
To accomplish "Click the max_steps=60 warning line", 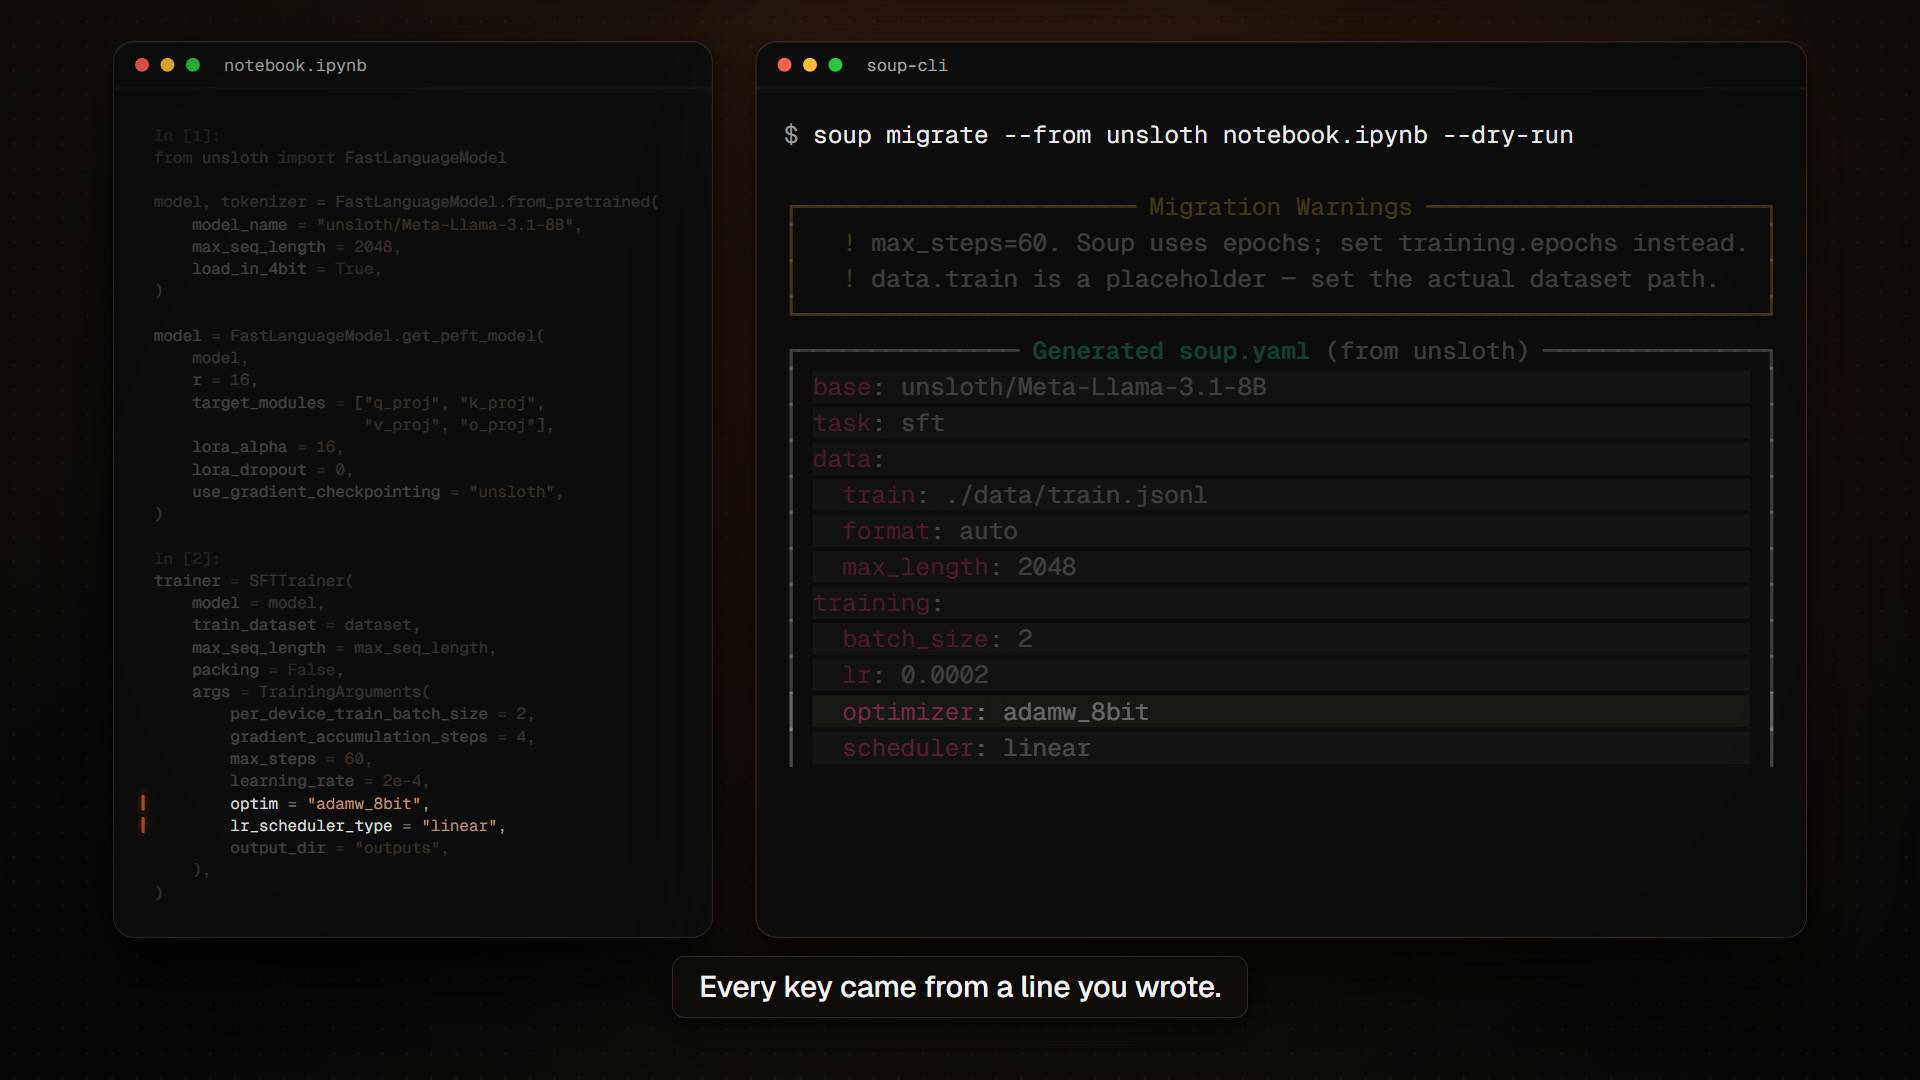I will point(1295,243).
